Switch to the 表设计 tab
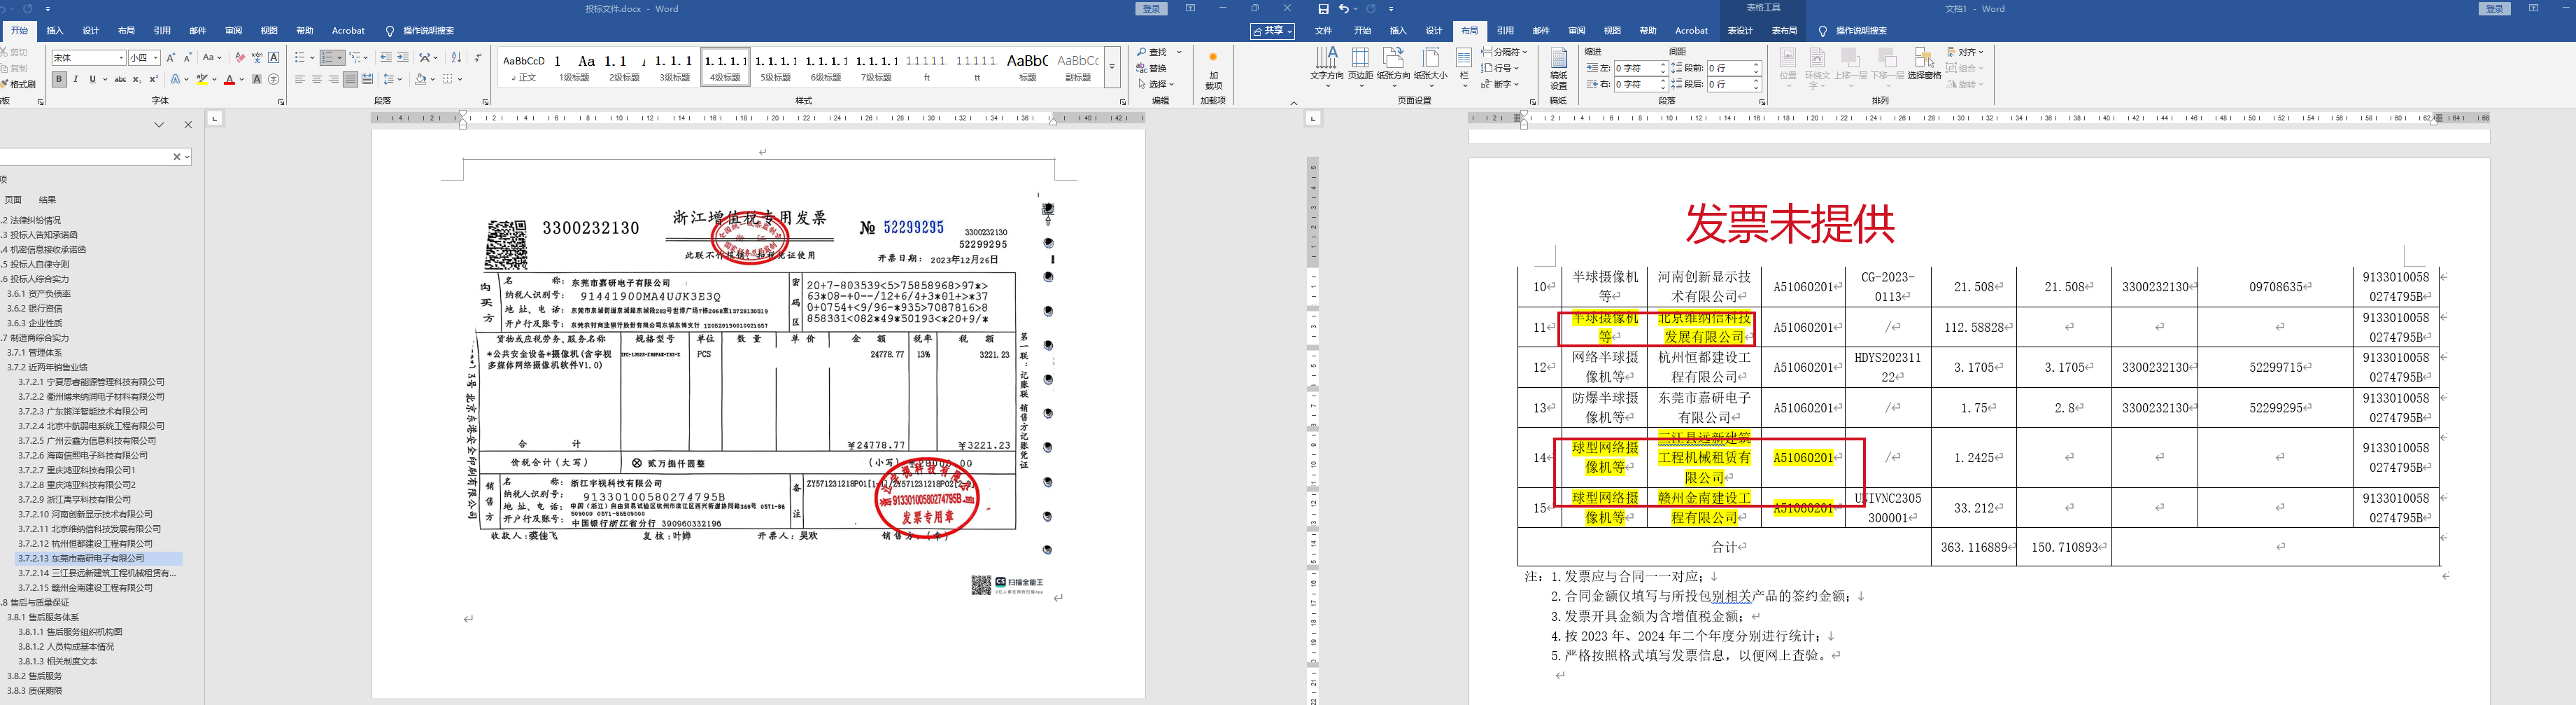Image resolution: width=2576 pixels, height=705 pixels. (x=1740, y=31)
